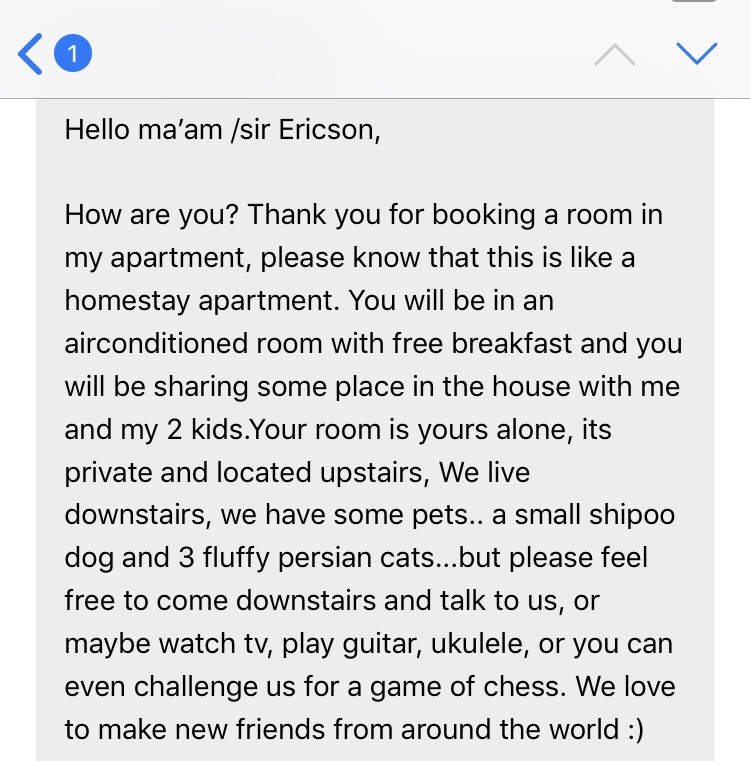Image resolution: width=750 pixels, height=761 pixels.
Task: Tap the unread count badge showing 1
Action: click(73, 53)
